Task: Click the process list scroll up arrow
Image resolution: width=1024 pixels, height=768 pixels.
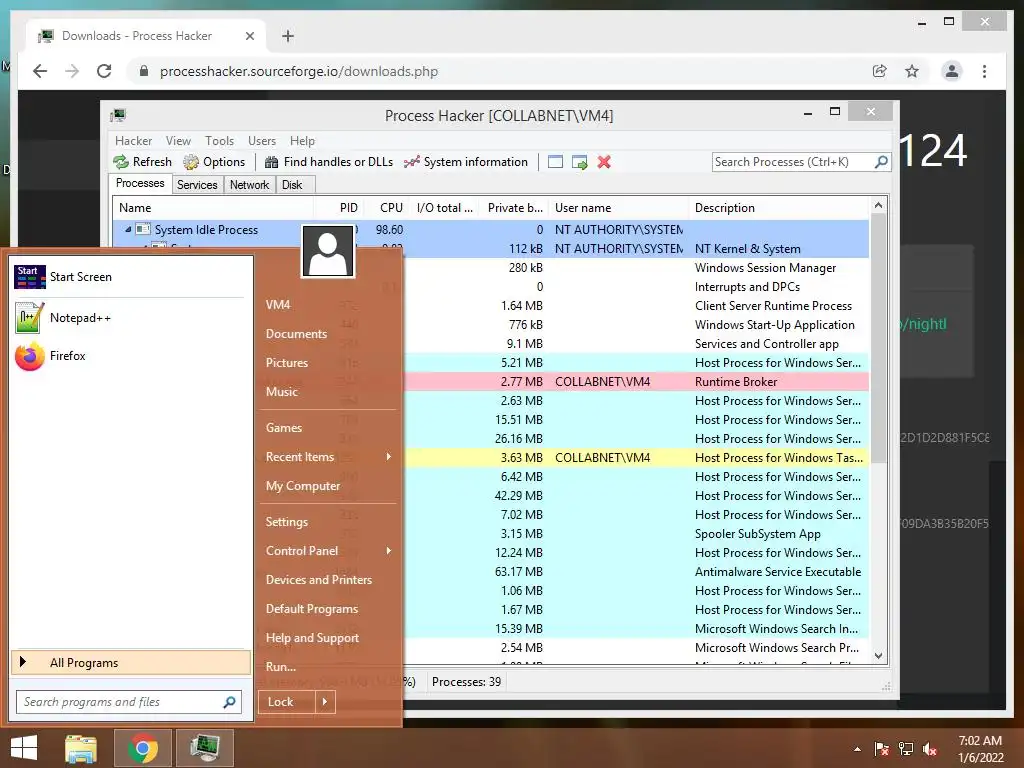Action: 878,205
